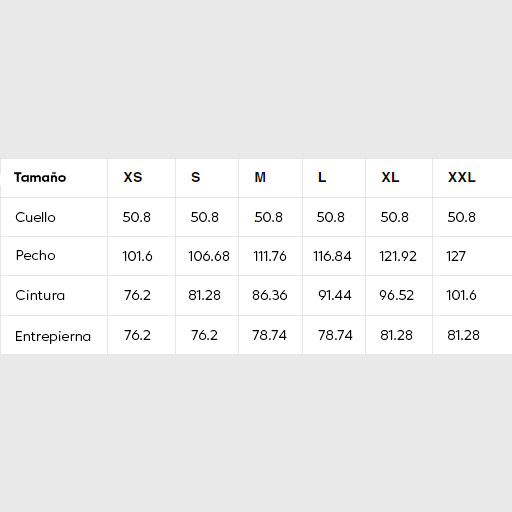Select the XXL size column header
Image resolution: width=512 pixels, height=512 pixels.
click(x=462, y=177)
